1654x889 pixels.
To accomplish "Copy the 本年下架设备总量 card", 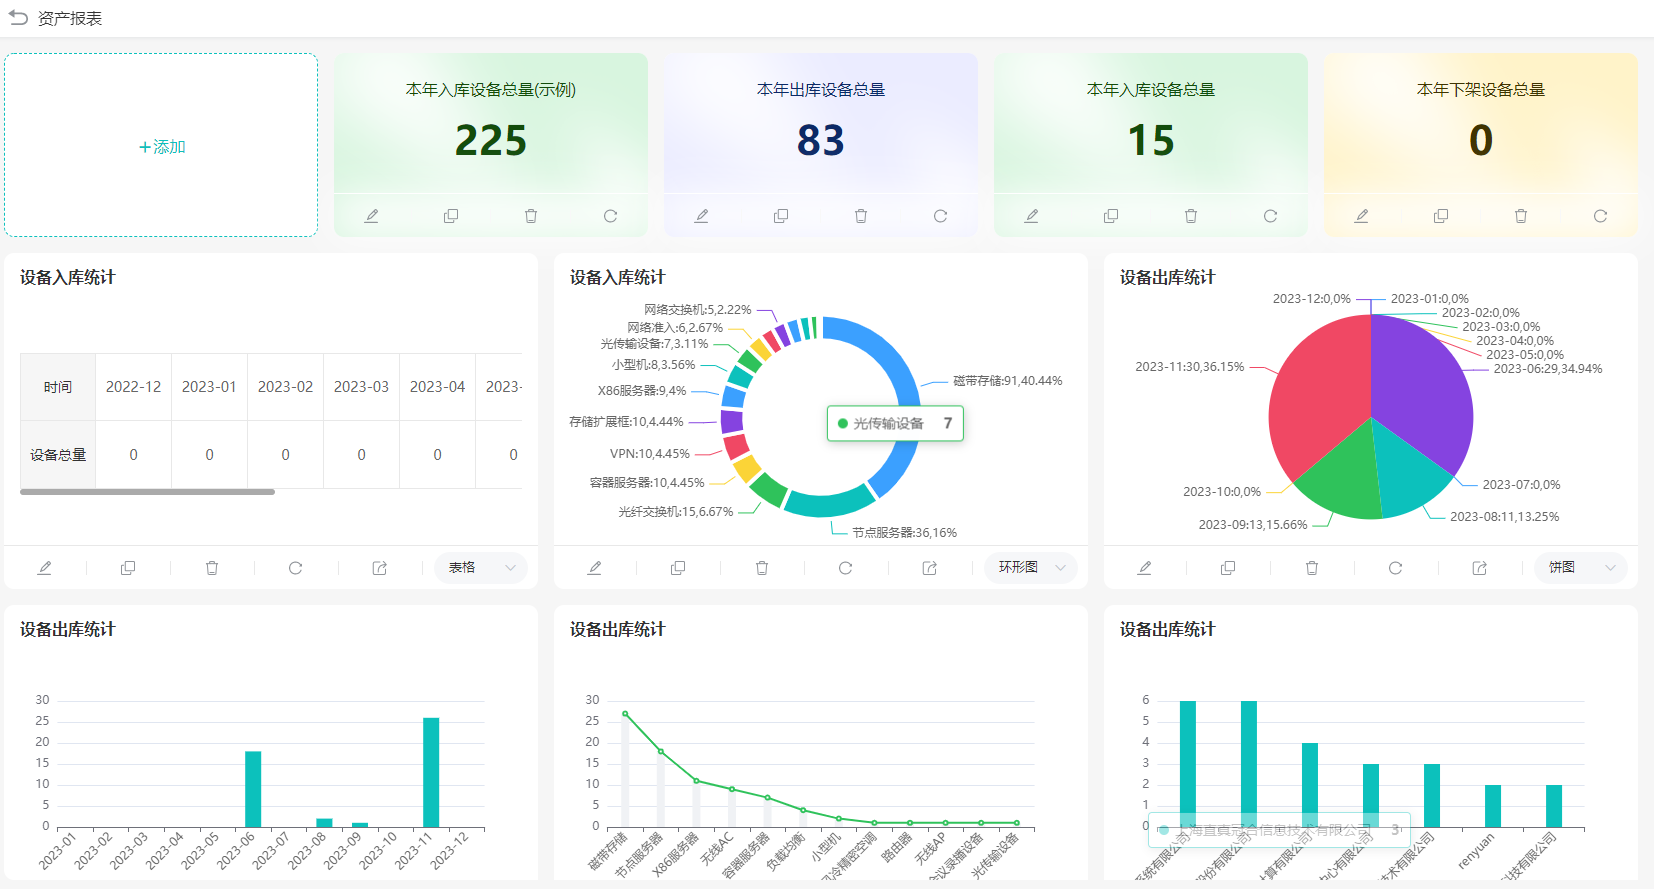I will coord(1441,216).
